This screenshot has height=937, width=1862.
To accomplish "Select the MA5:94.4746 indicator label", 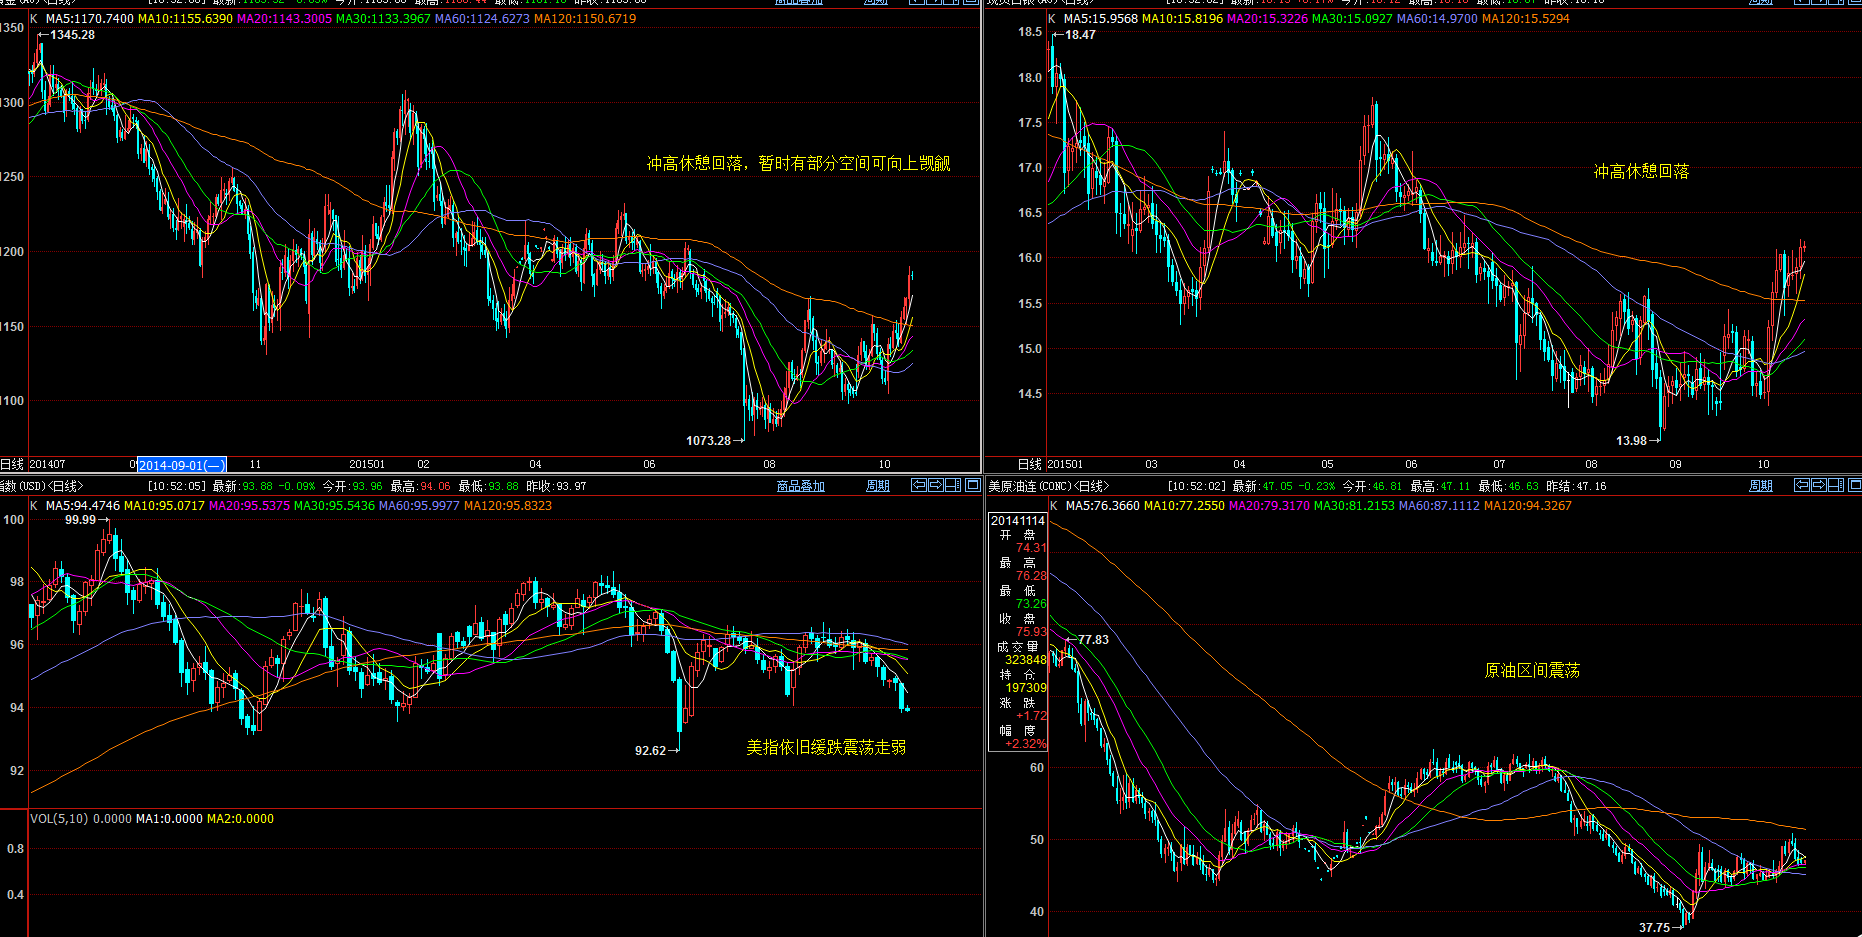I will point(83,506).
